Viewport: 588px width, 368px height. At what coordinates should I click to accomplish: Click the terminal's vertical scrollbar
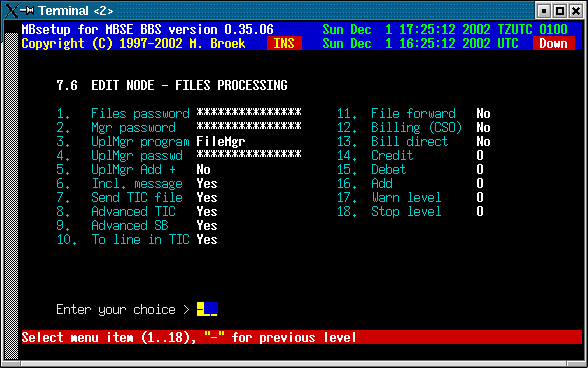[x=11, y=196]
